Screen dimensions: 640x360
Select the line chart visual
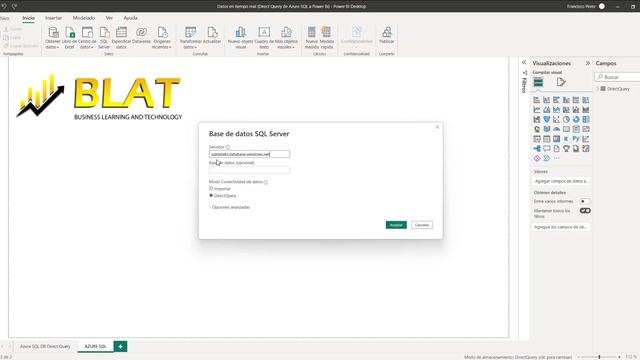click(537, 110)
